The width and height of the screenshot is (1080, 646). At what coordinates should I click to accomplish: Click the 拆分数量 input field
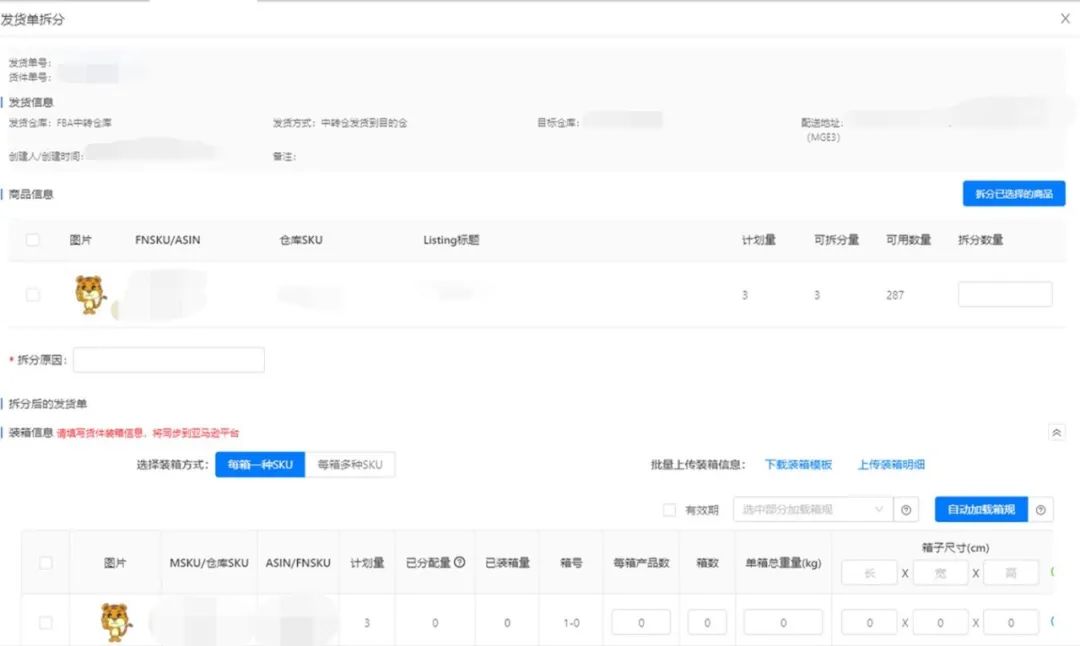[1004, 293]
